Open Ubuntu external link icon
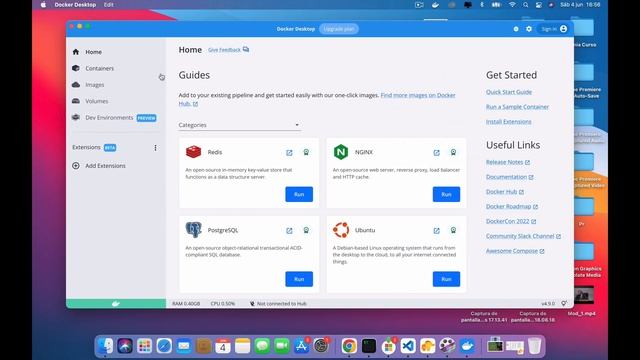 pos(436,231)
